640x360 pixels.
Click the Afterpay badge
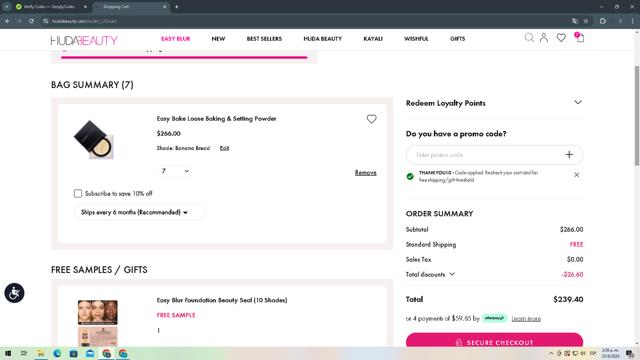click(x=494, y=318)
